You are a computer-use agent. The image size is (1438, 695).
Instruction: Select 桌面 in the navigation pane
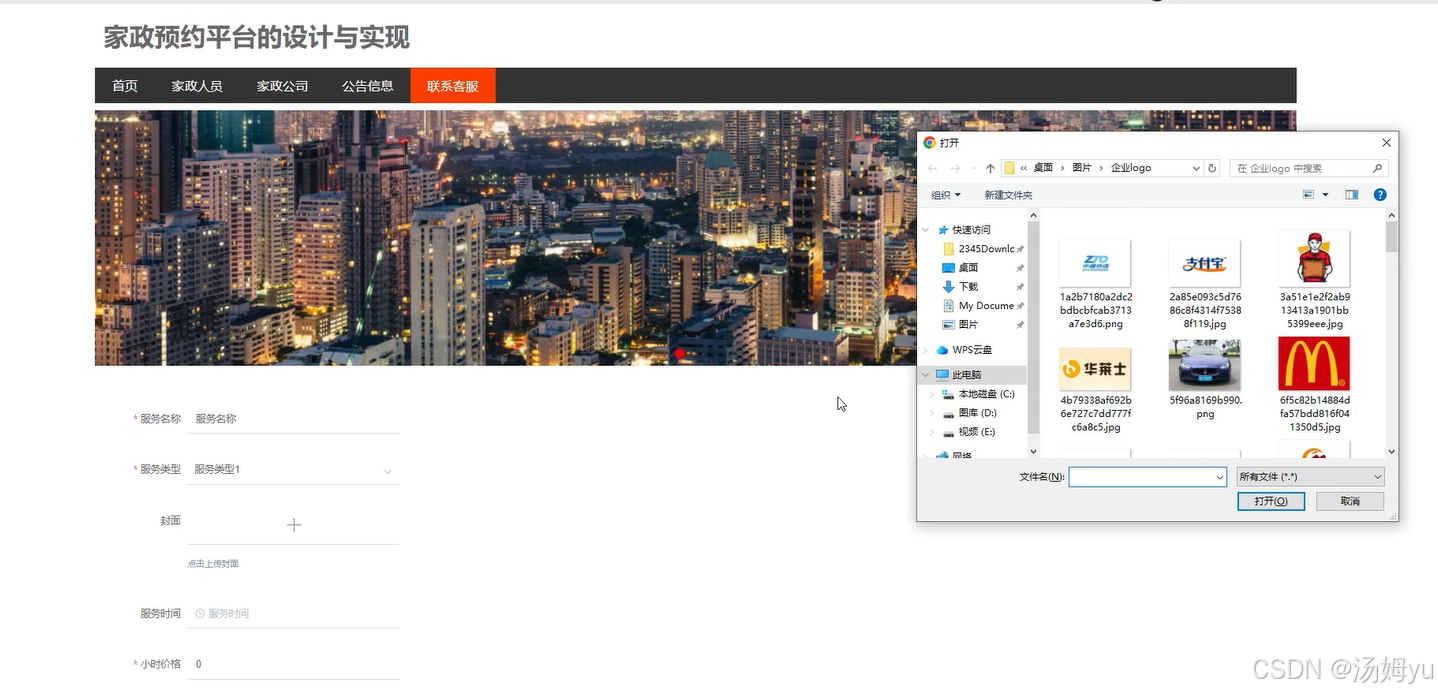coord(968,268)
